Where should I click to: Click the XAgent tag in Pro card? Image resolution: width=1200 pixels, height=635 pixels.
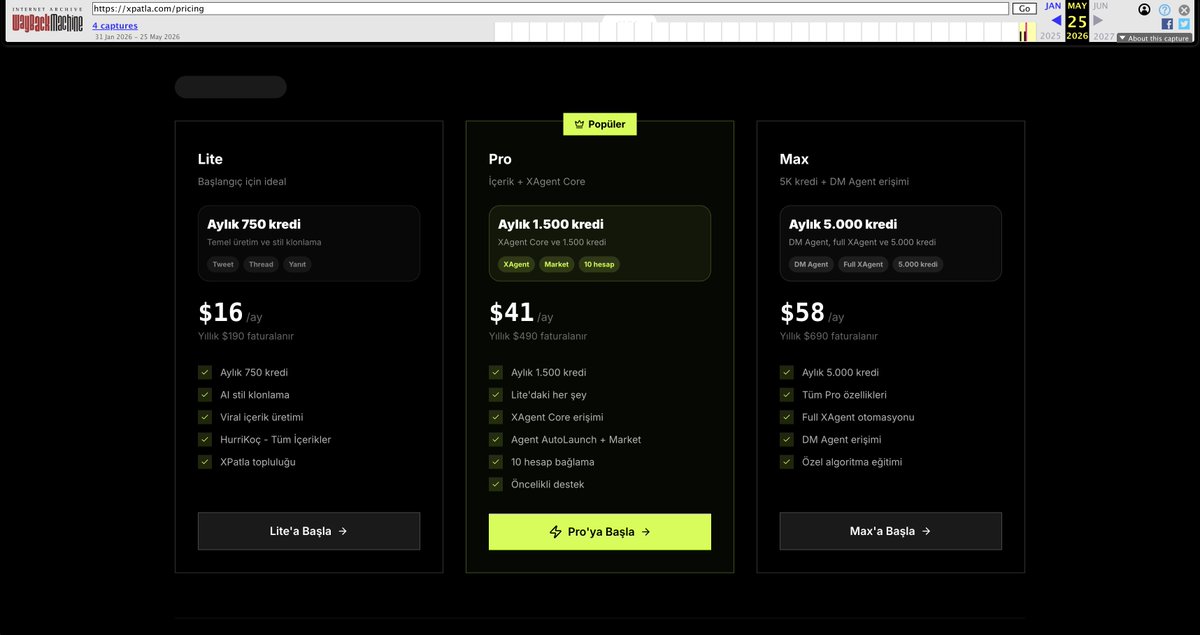point(517,265)
